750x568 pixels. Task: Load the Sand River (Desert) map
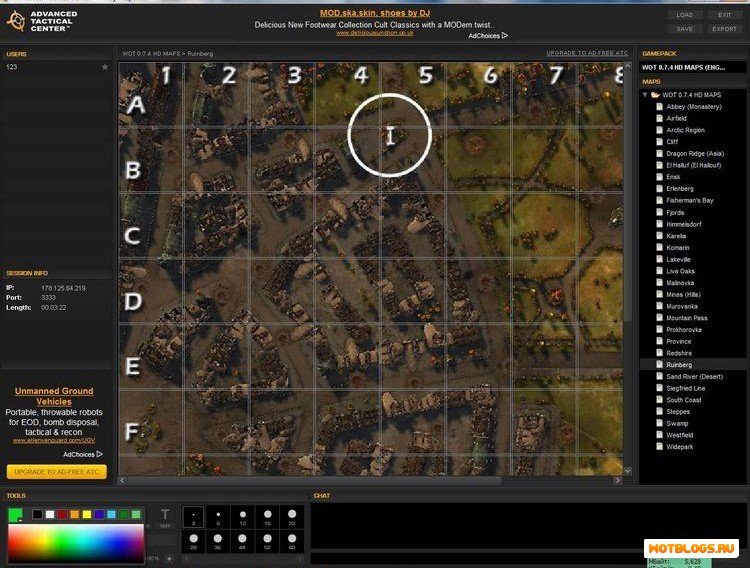coord(695,377)
